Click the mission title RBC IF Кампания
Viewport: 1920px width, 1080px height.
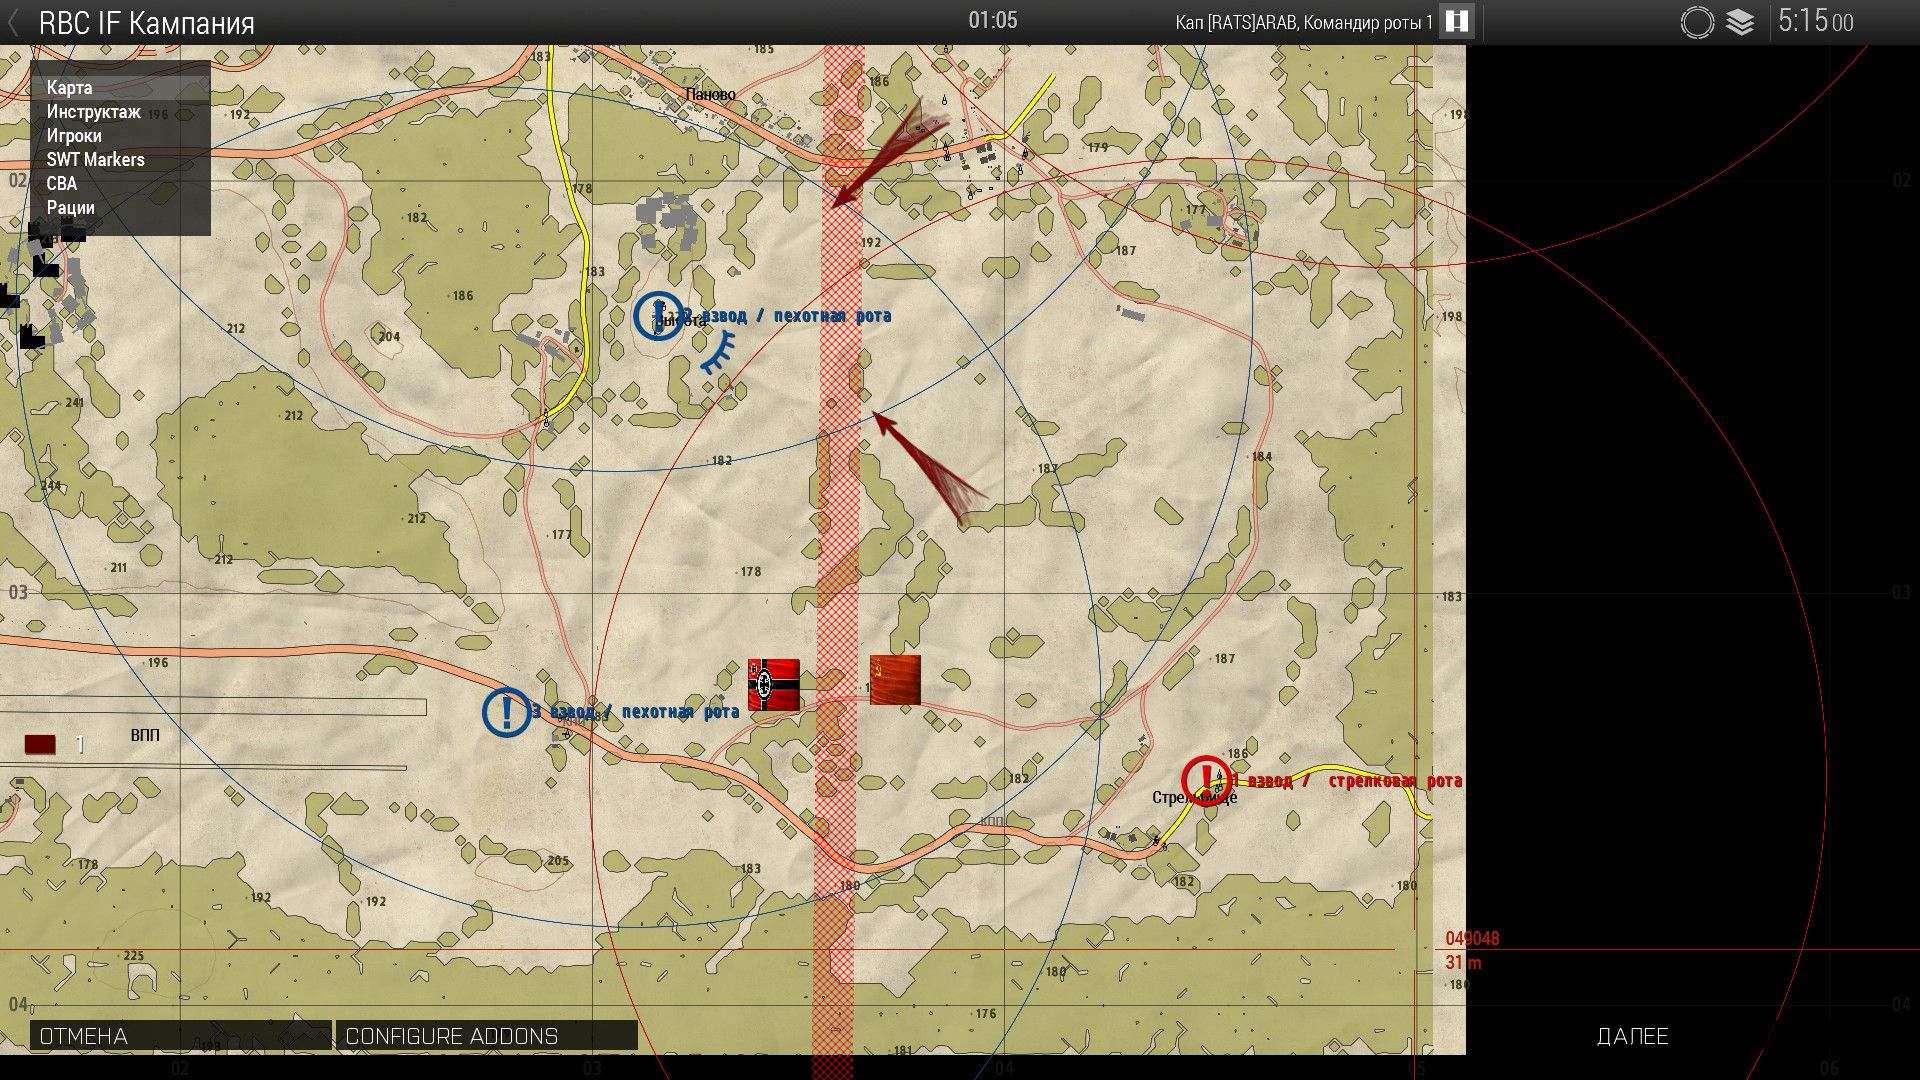tap(146, 23)
